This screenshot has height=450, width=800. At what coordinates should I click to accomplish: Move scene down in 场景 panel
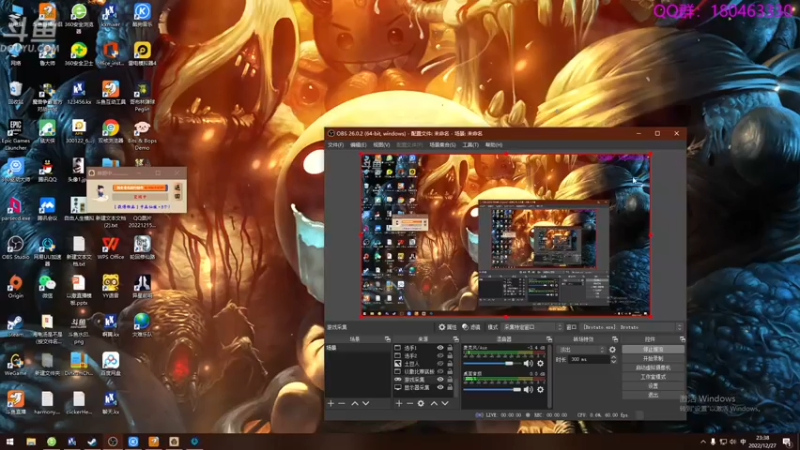[x=366, y=404]
